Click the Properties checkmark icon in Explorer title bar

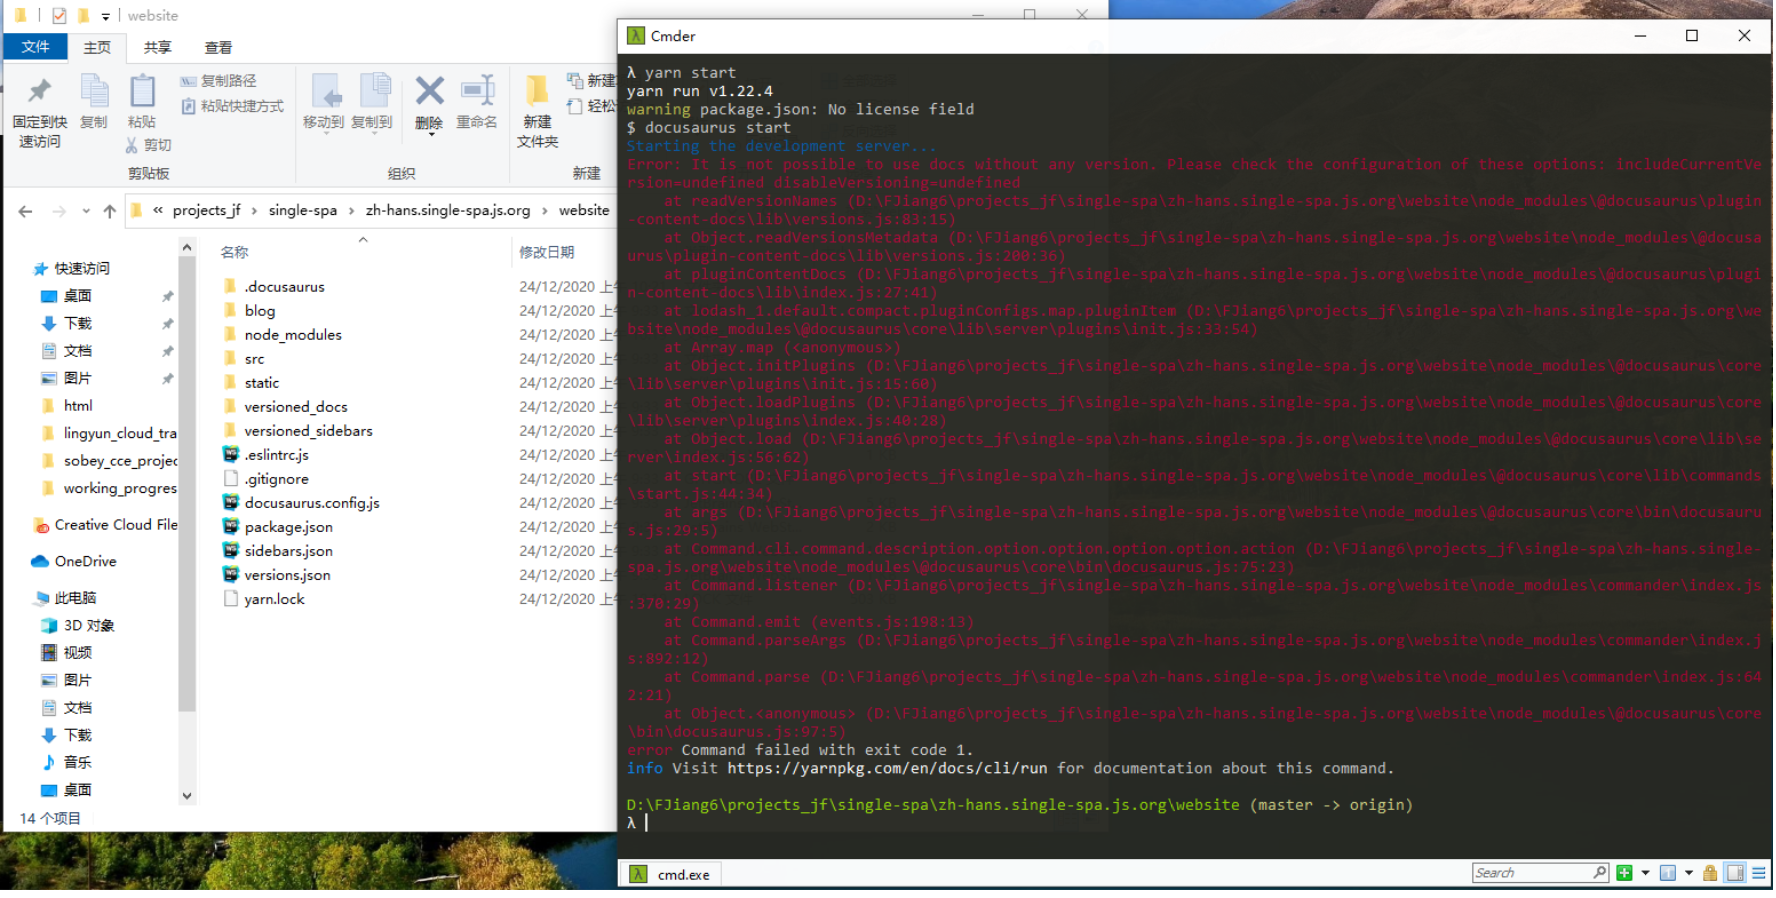(59, 16)
